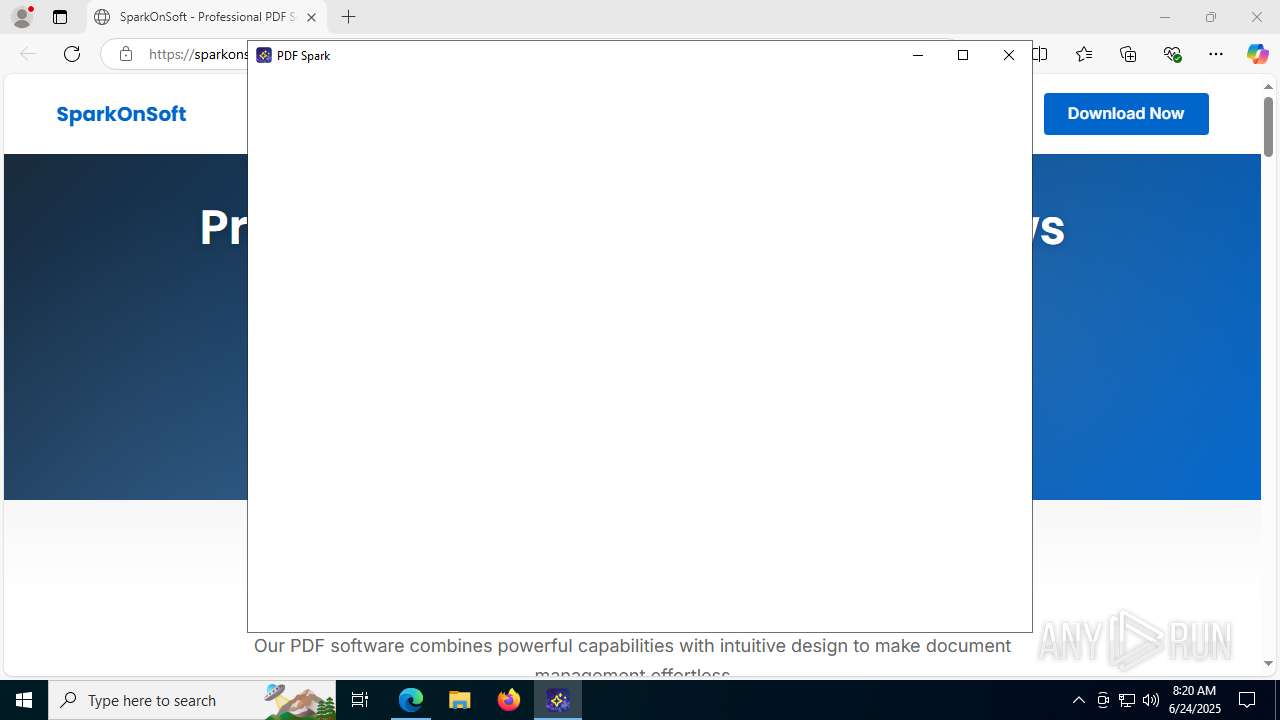Minimize the PDF Spark window

pos(918,55)
